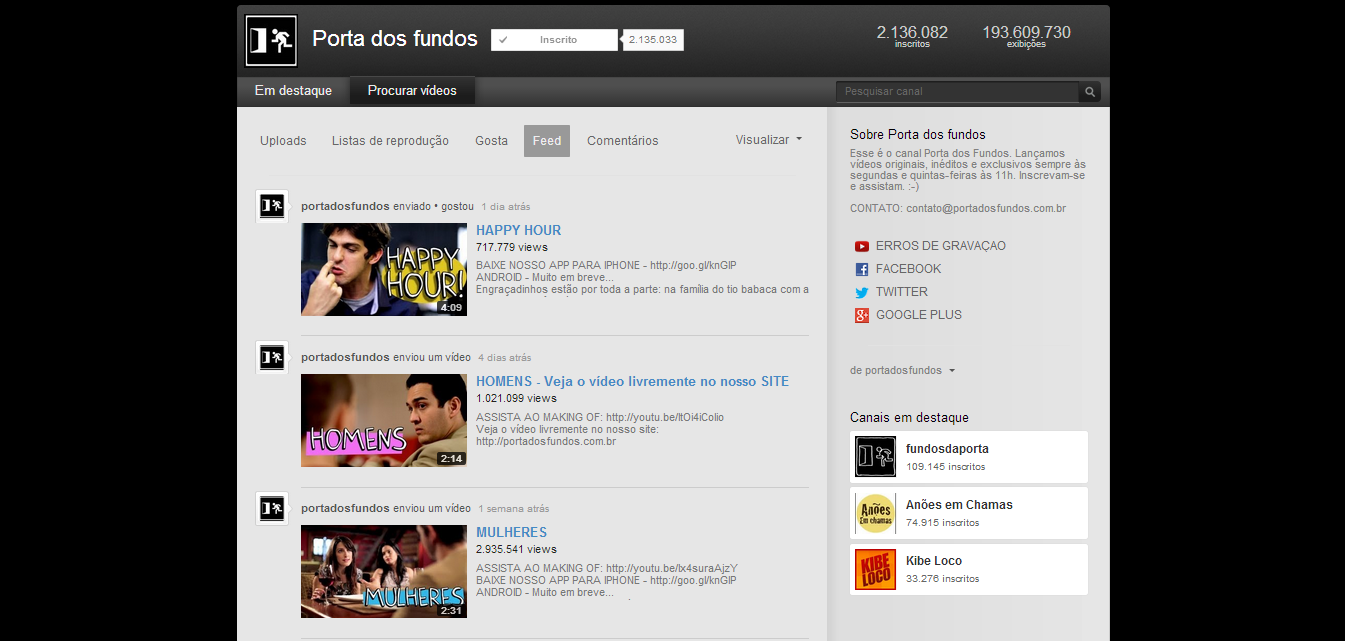
Task: Open the Visualizar dropdown
Action: coord(769,140)
